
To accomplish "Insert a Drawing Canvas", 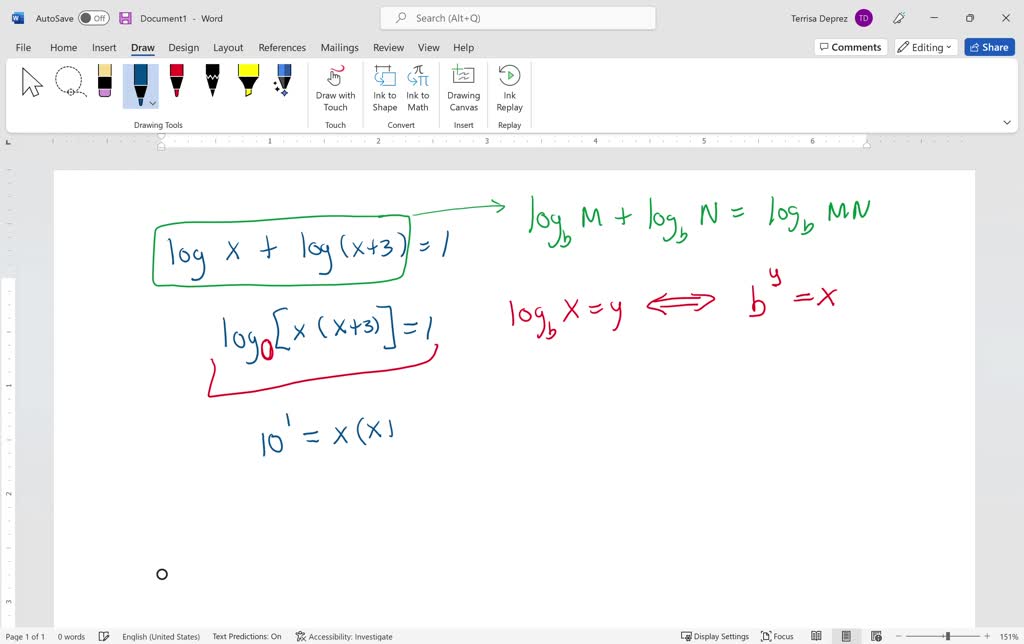I will (463, 88).
